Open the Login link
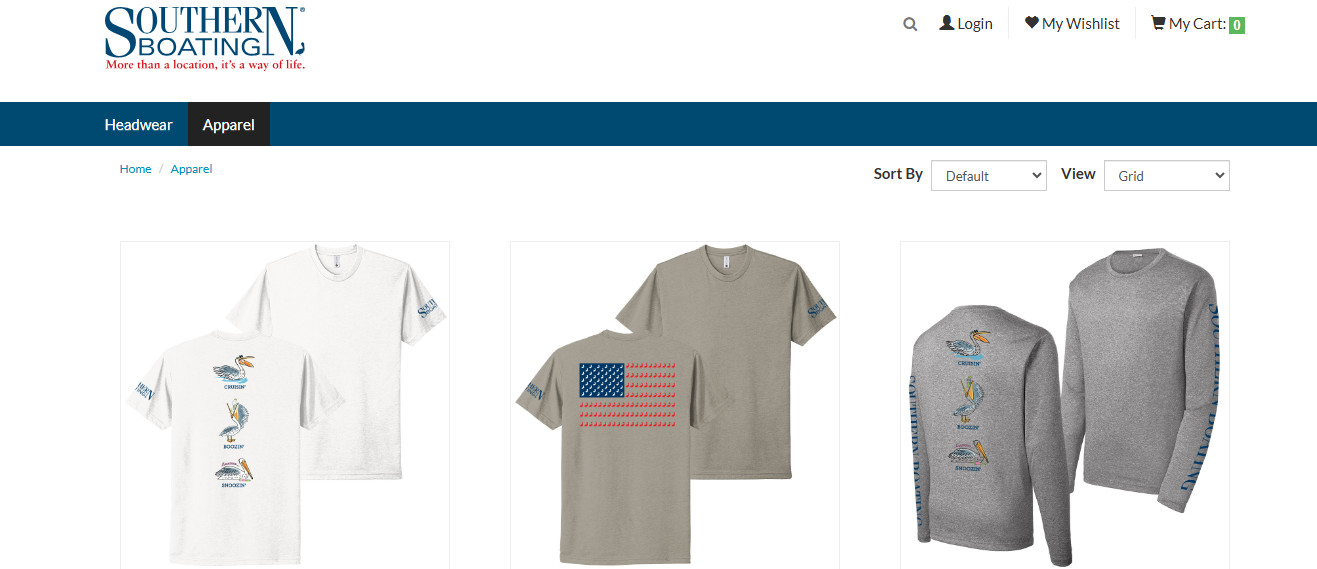Viewport: 1317px width, 569px height. [x=975, y=23]
